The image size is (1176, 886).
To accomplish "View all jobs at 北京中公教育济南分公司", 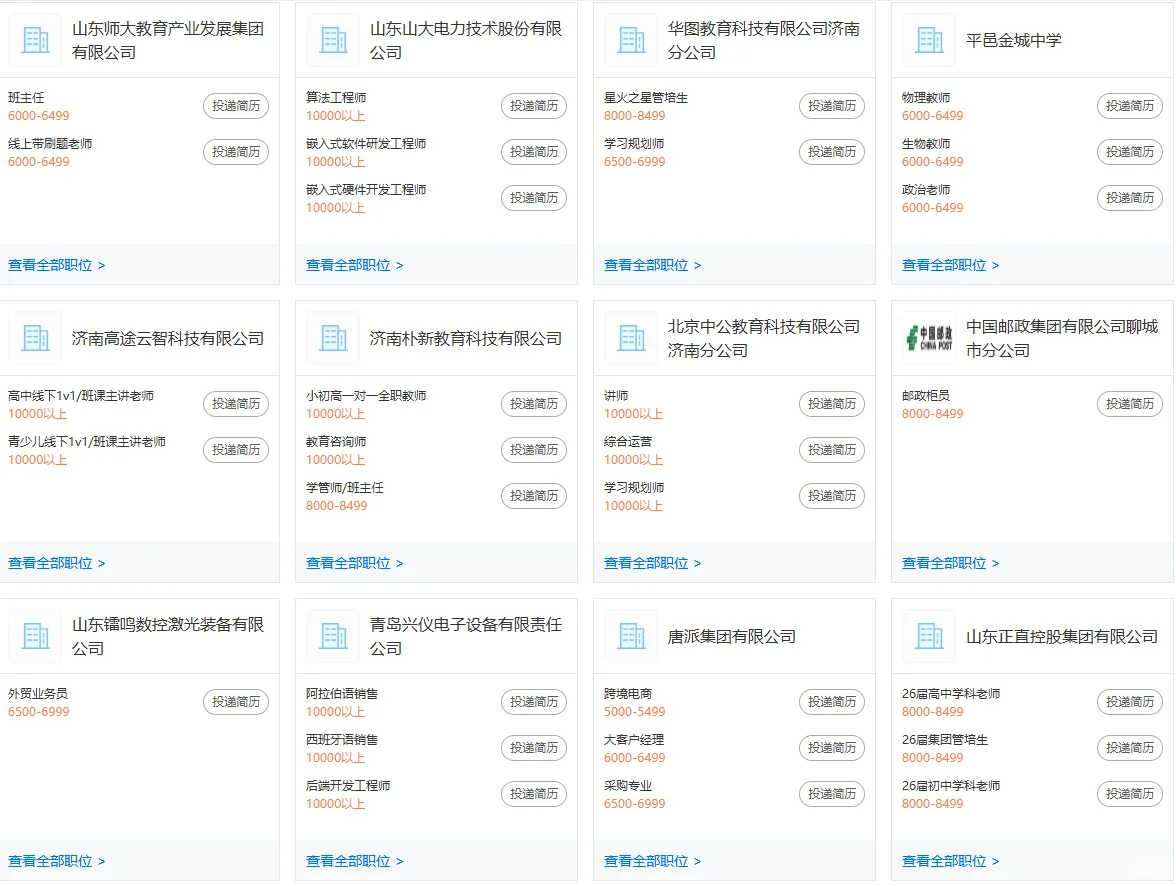I will 652,563.
